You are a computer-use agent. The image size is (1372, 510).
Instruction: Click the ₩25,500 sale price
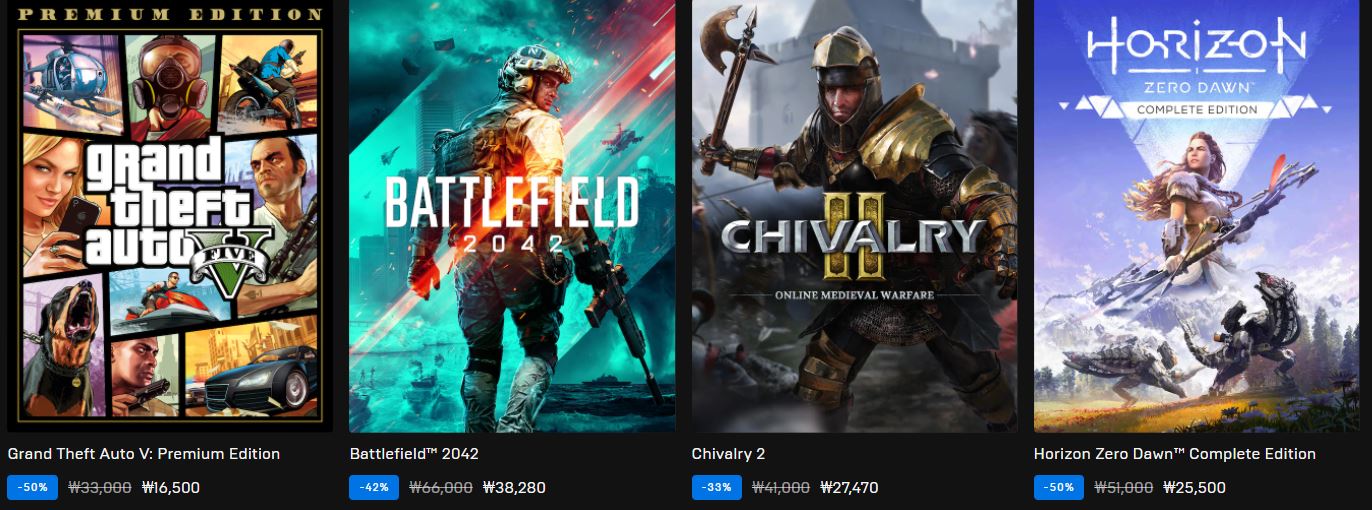tap(1194, 488)
